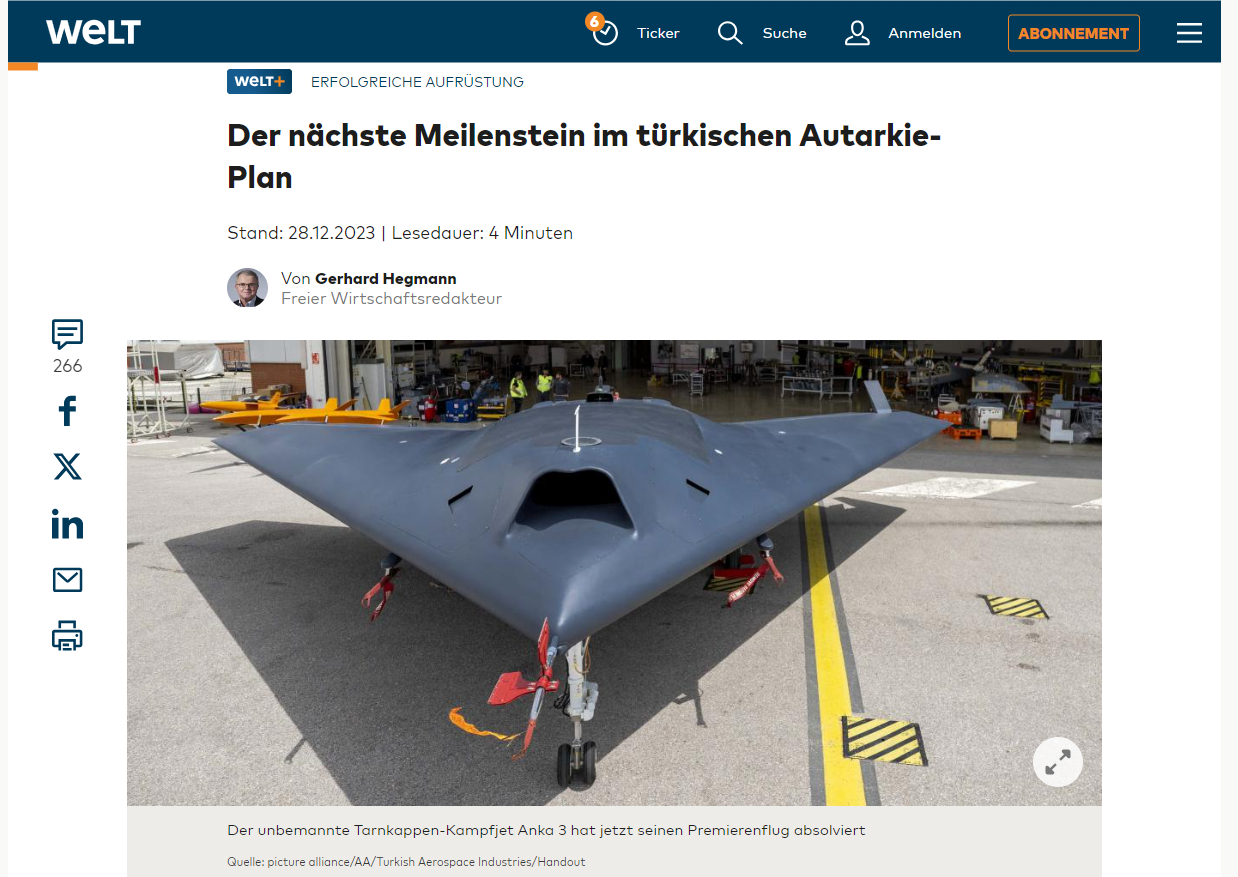Open the Ticker menu item
Viewport: 1238px width, 877px height.
658,33
